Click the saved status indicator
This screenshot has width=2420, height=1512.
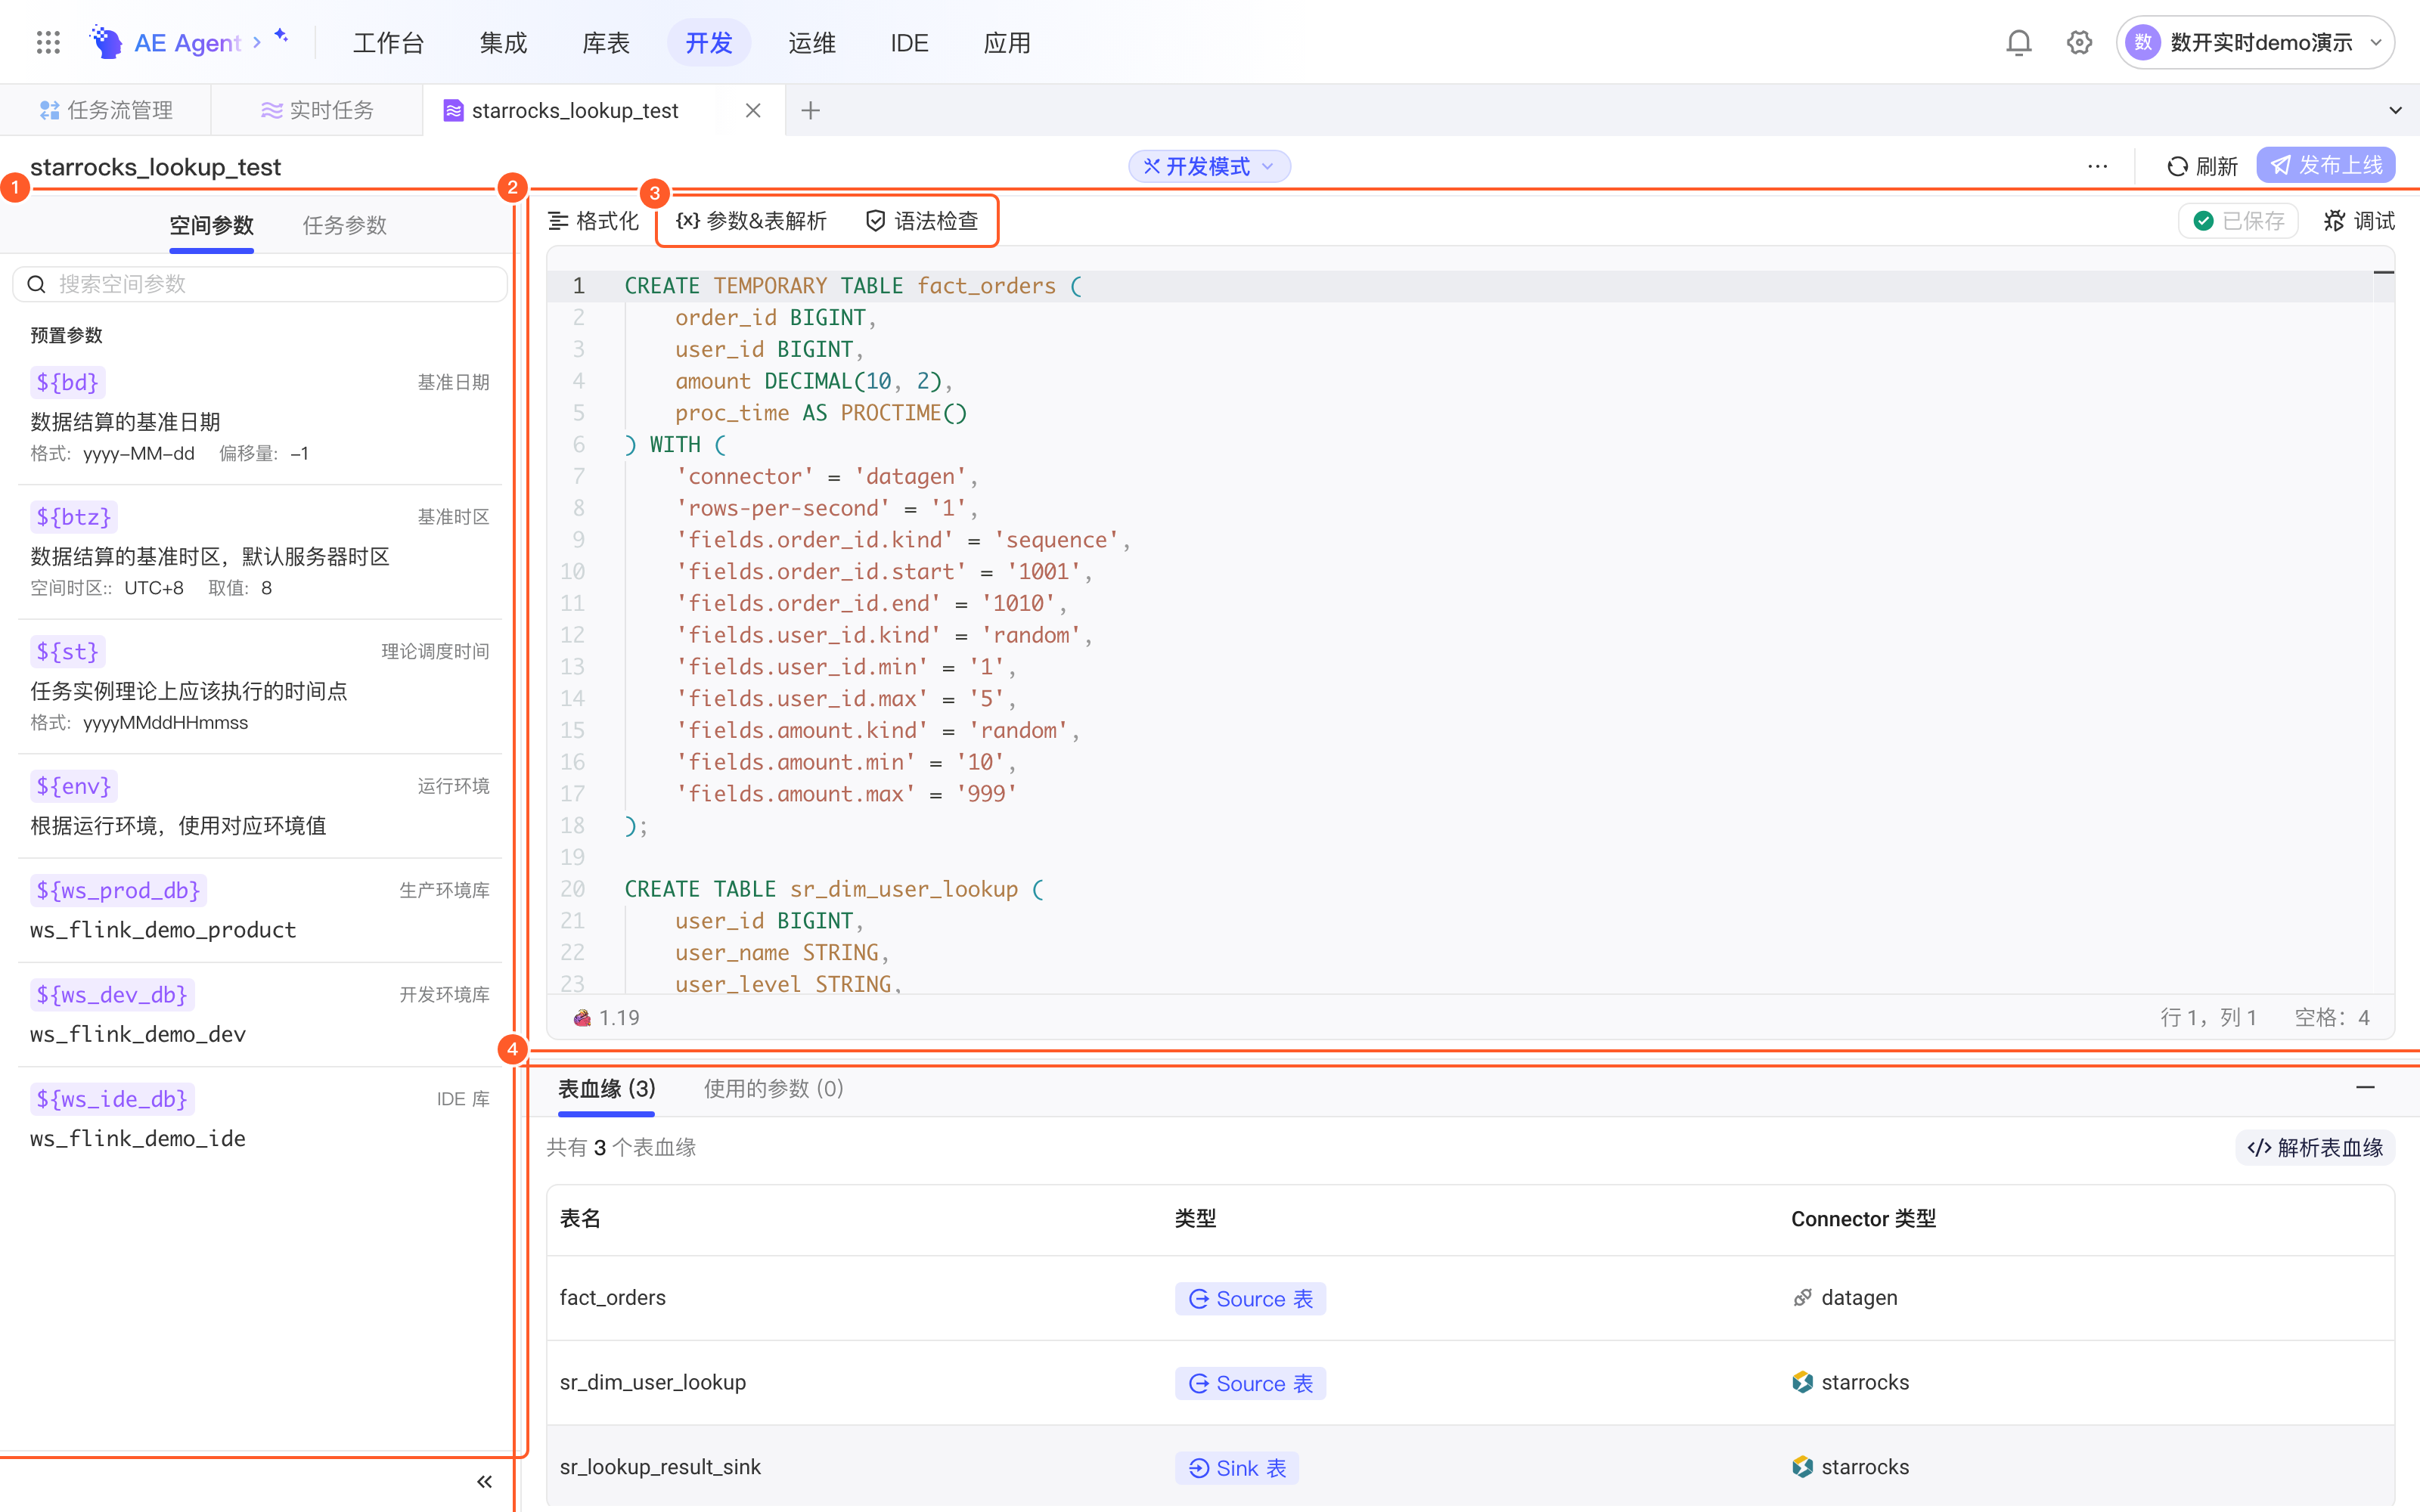(2238, 221)
